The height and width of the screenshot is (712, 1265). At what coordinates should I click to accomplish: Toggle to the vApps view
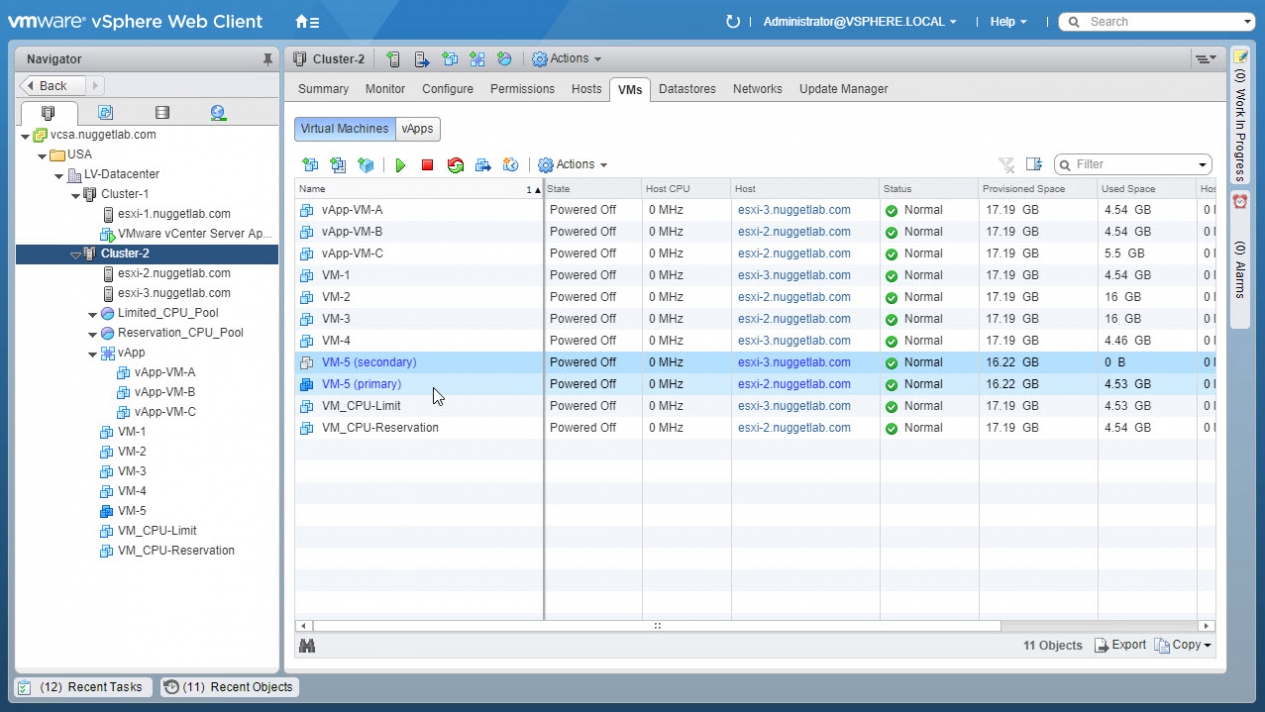417,129
